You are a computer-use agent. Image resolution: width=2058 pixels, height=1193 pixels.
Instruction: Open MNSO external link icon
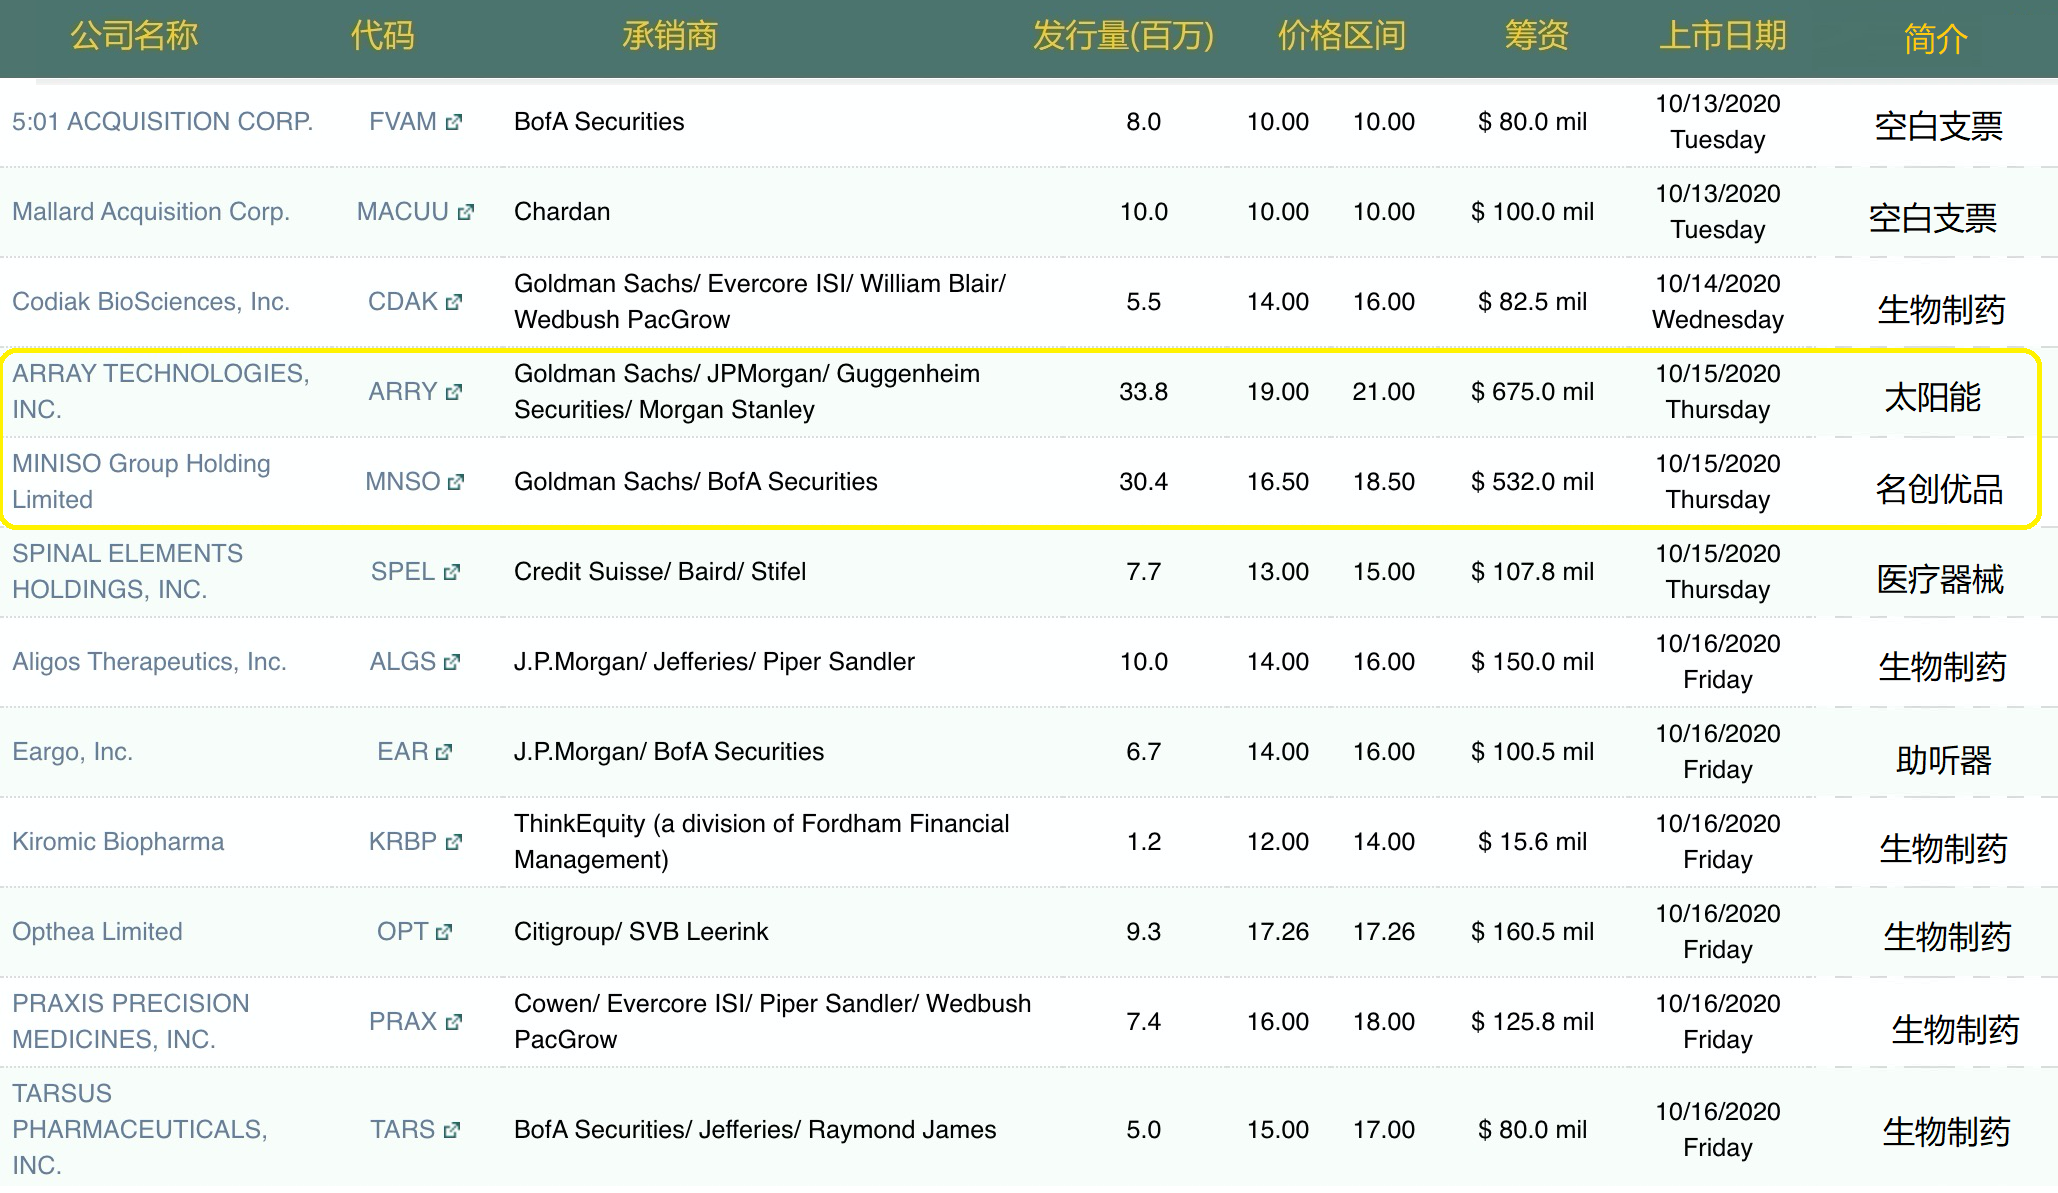coord(456,482)
